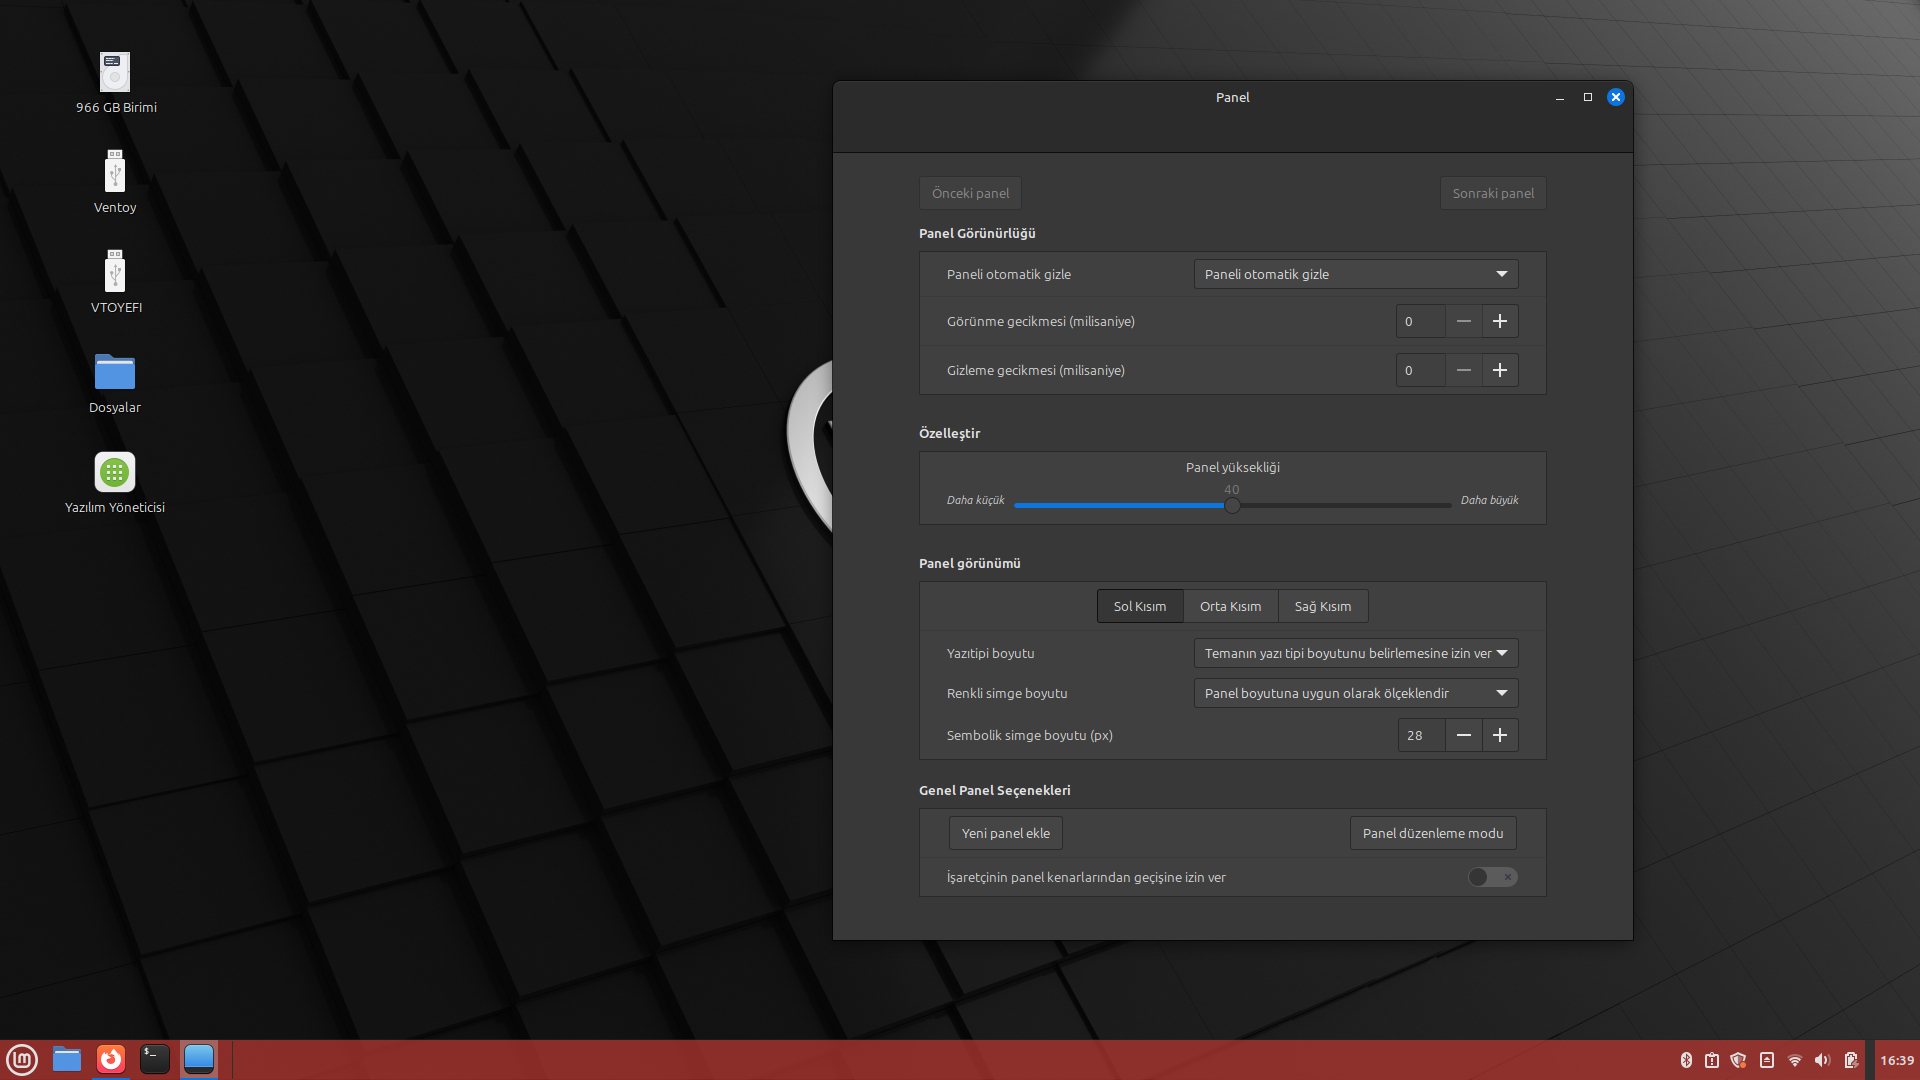Screen dimensions: 1920x1080
Task: Open the Linux Mint menu button
Action: [22, 1059]
